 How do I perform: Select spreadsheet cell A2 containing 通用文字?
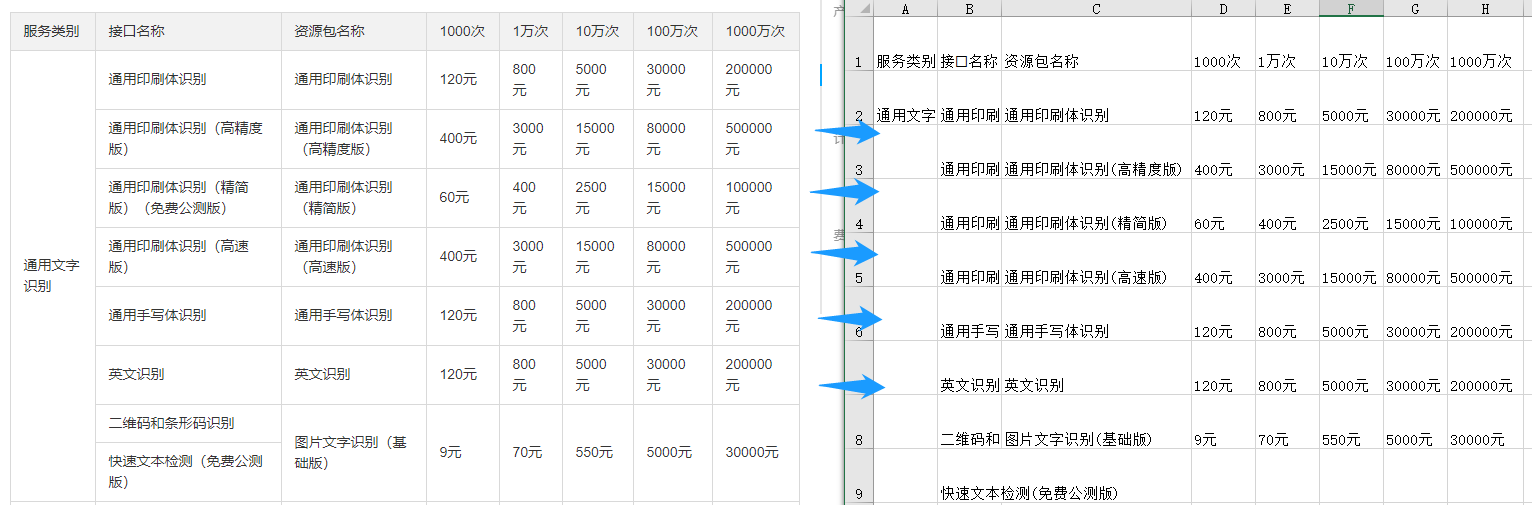point(905,99)
